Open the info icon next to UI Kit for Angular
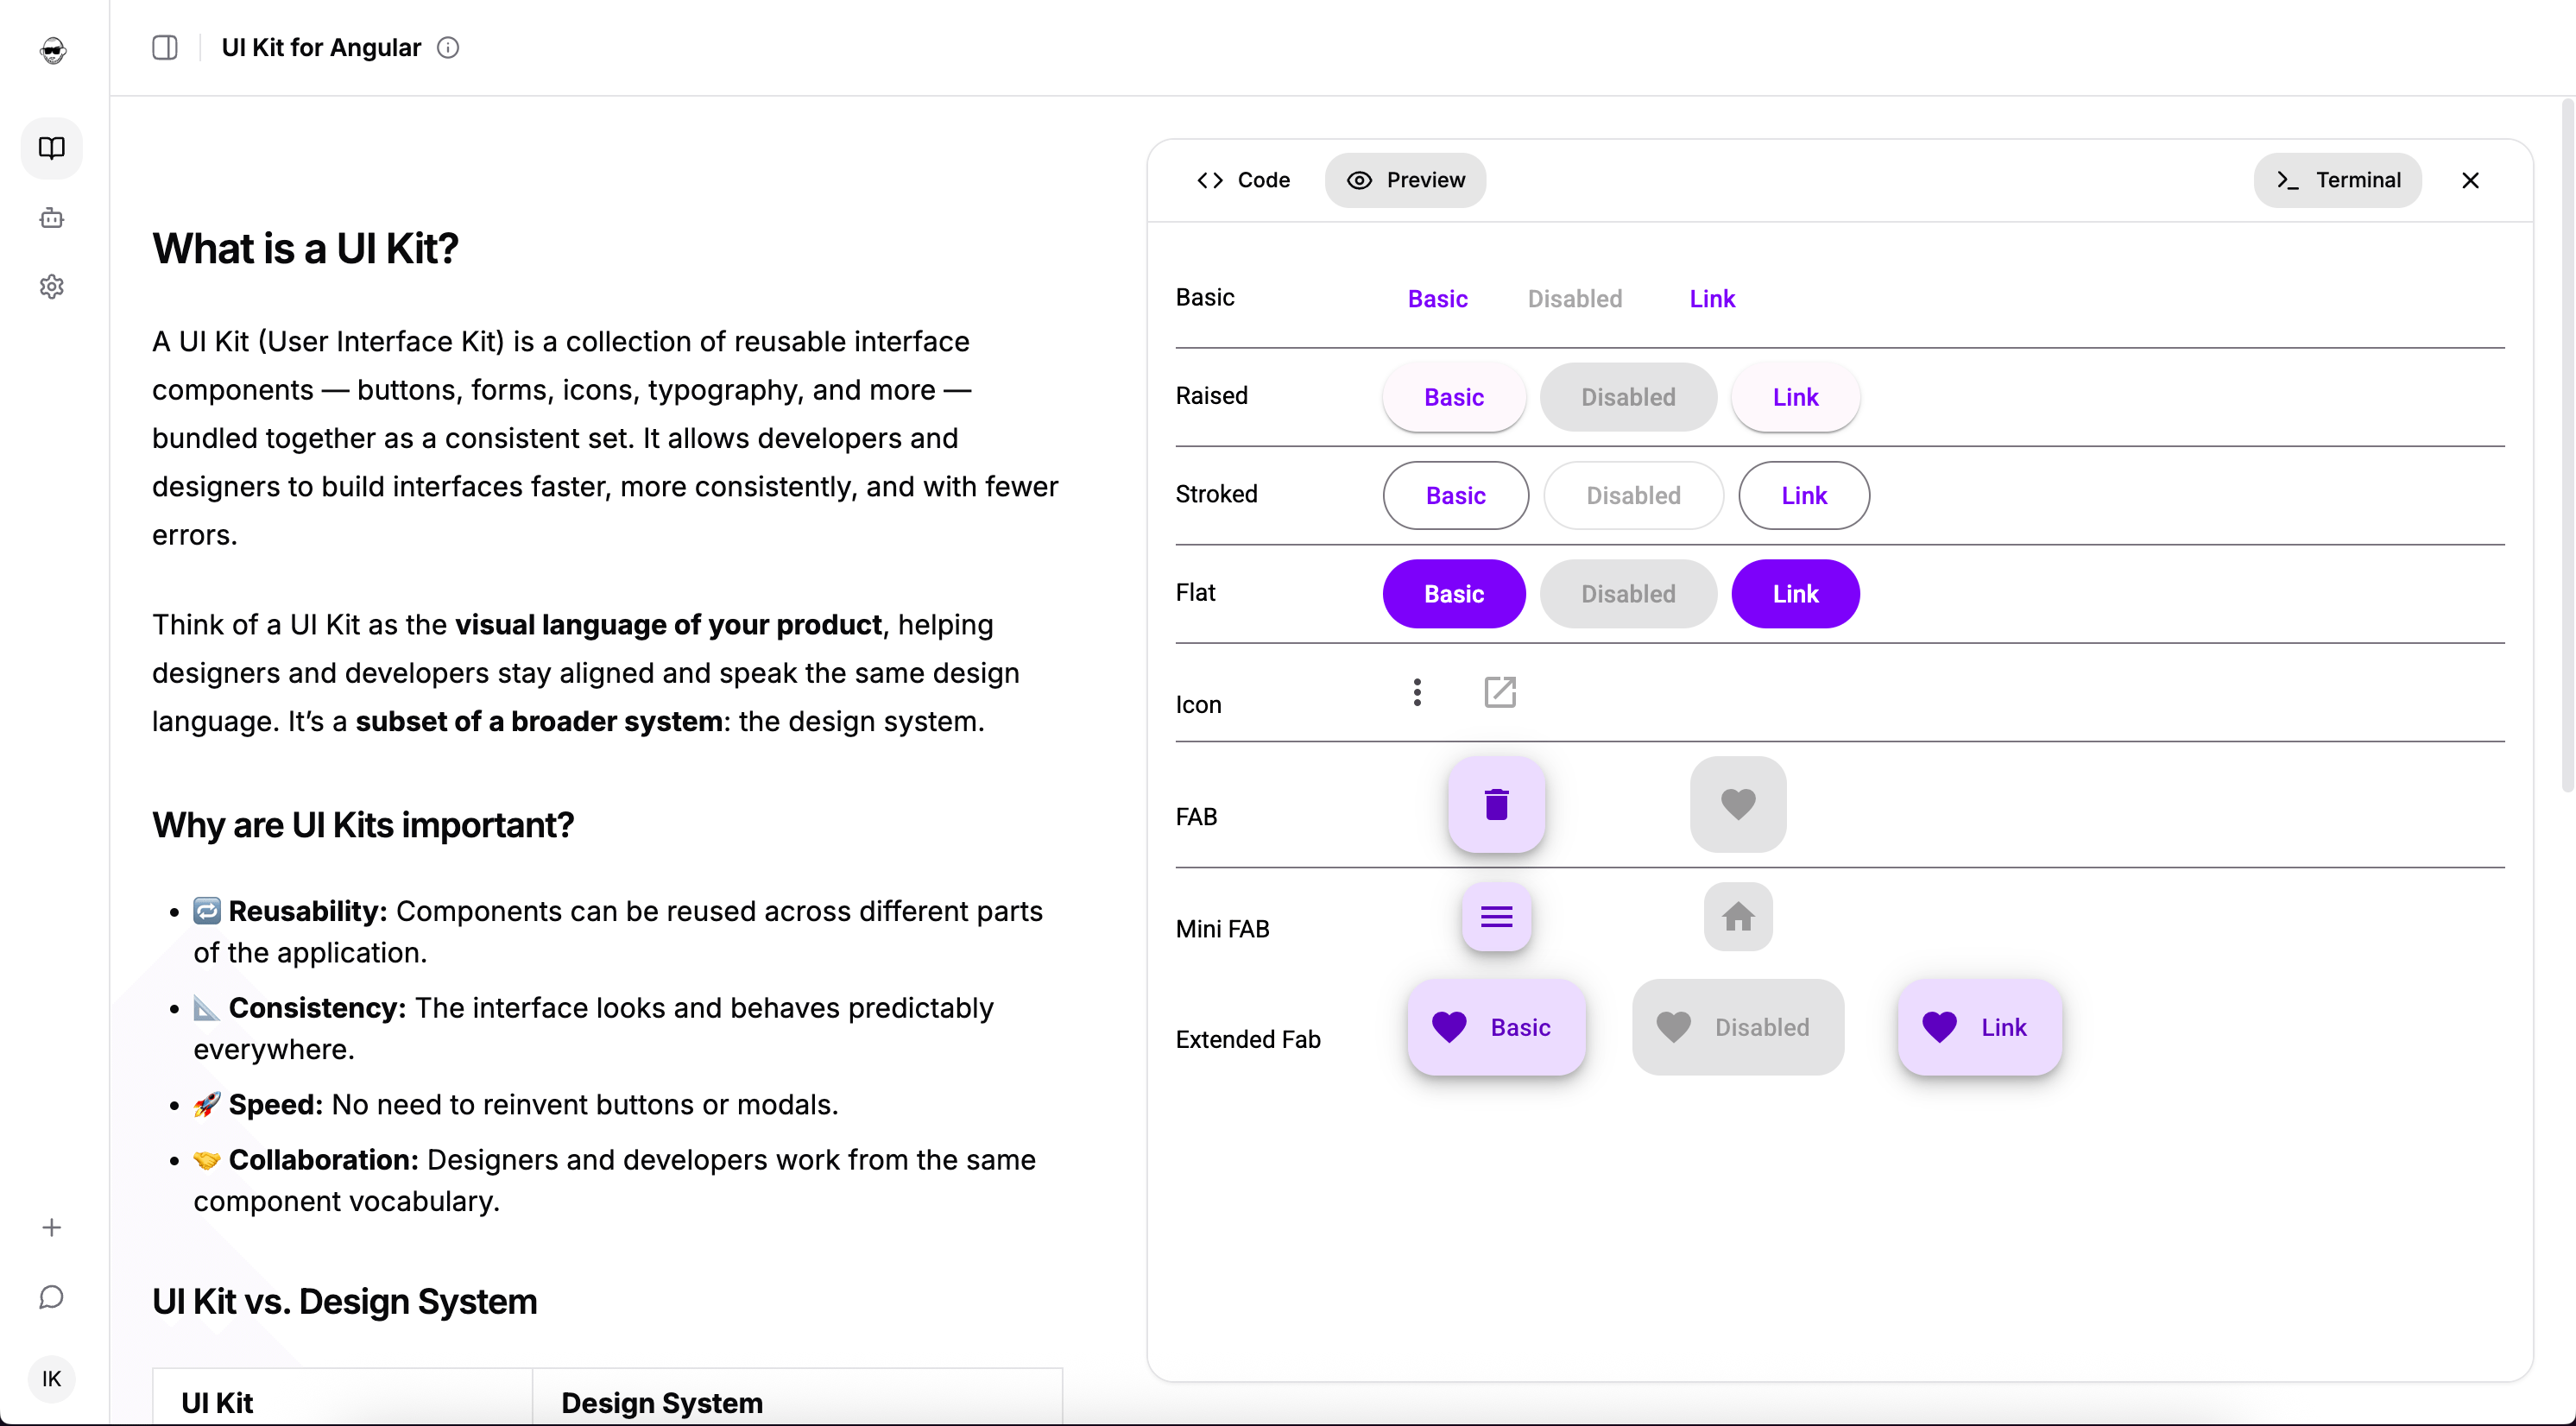Viewport: 2576px width, 1426px height. point(448,47)
